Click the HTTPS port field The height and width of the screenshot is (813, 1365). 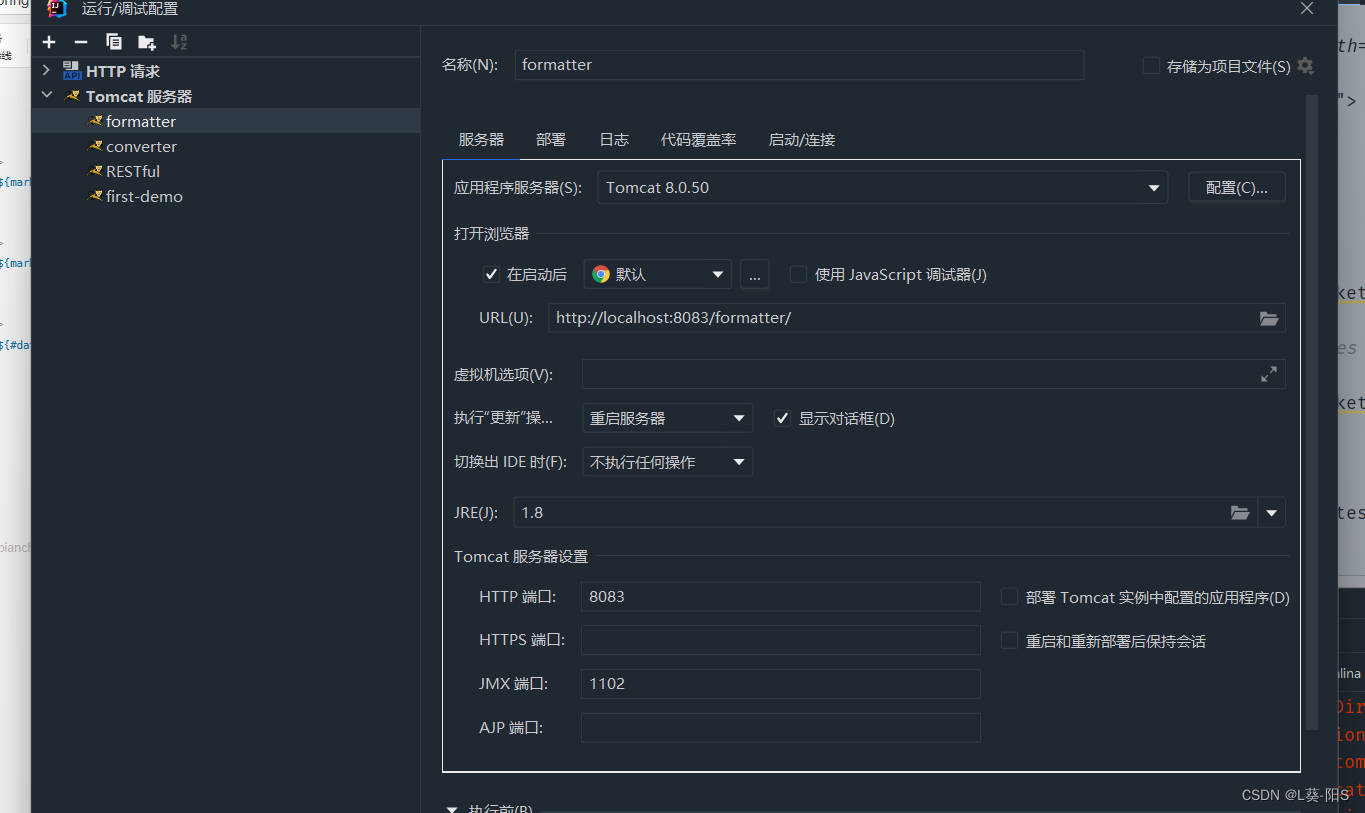(780, 640)
